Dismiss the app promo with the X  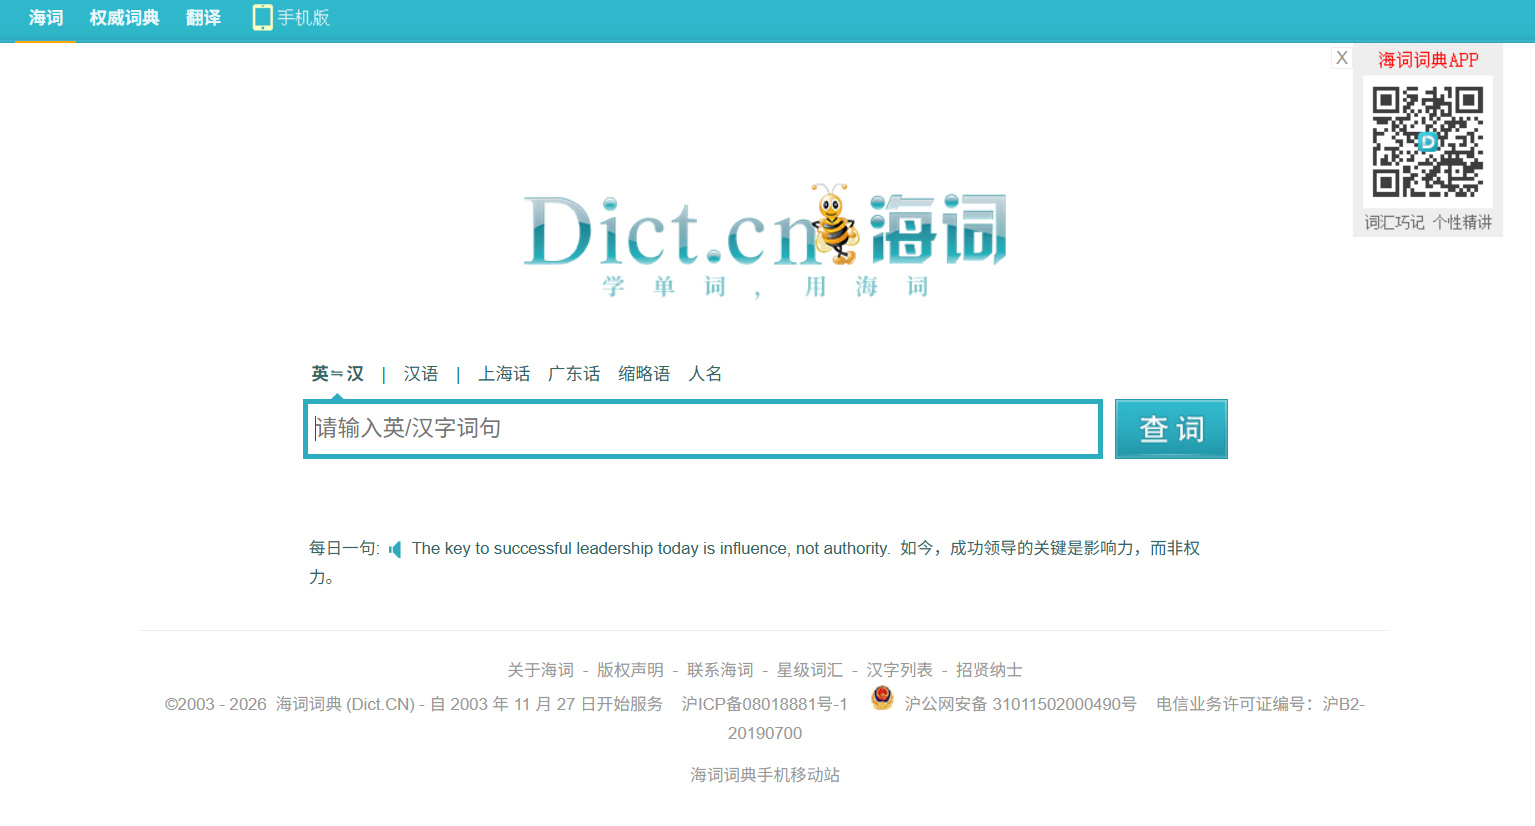(1341, 57)
